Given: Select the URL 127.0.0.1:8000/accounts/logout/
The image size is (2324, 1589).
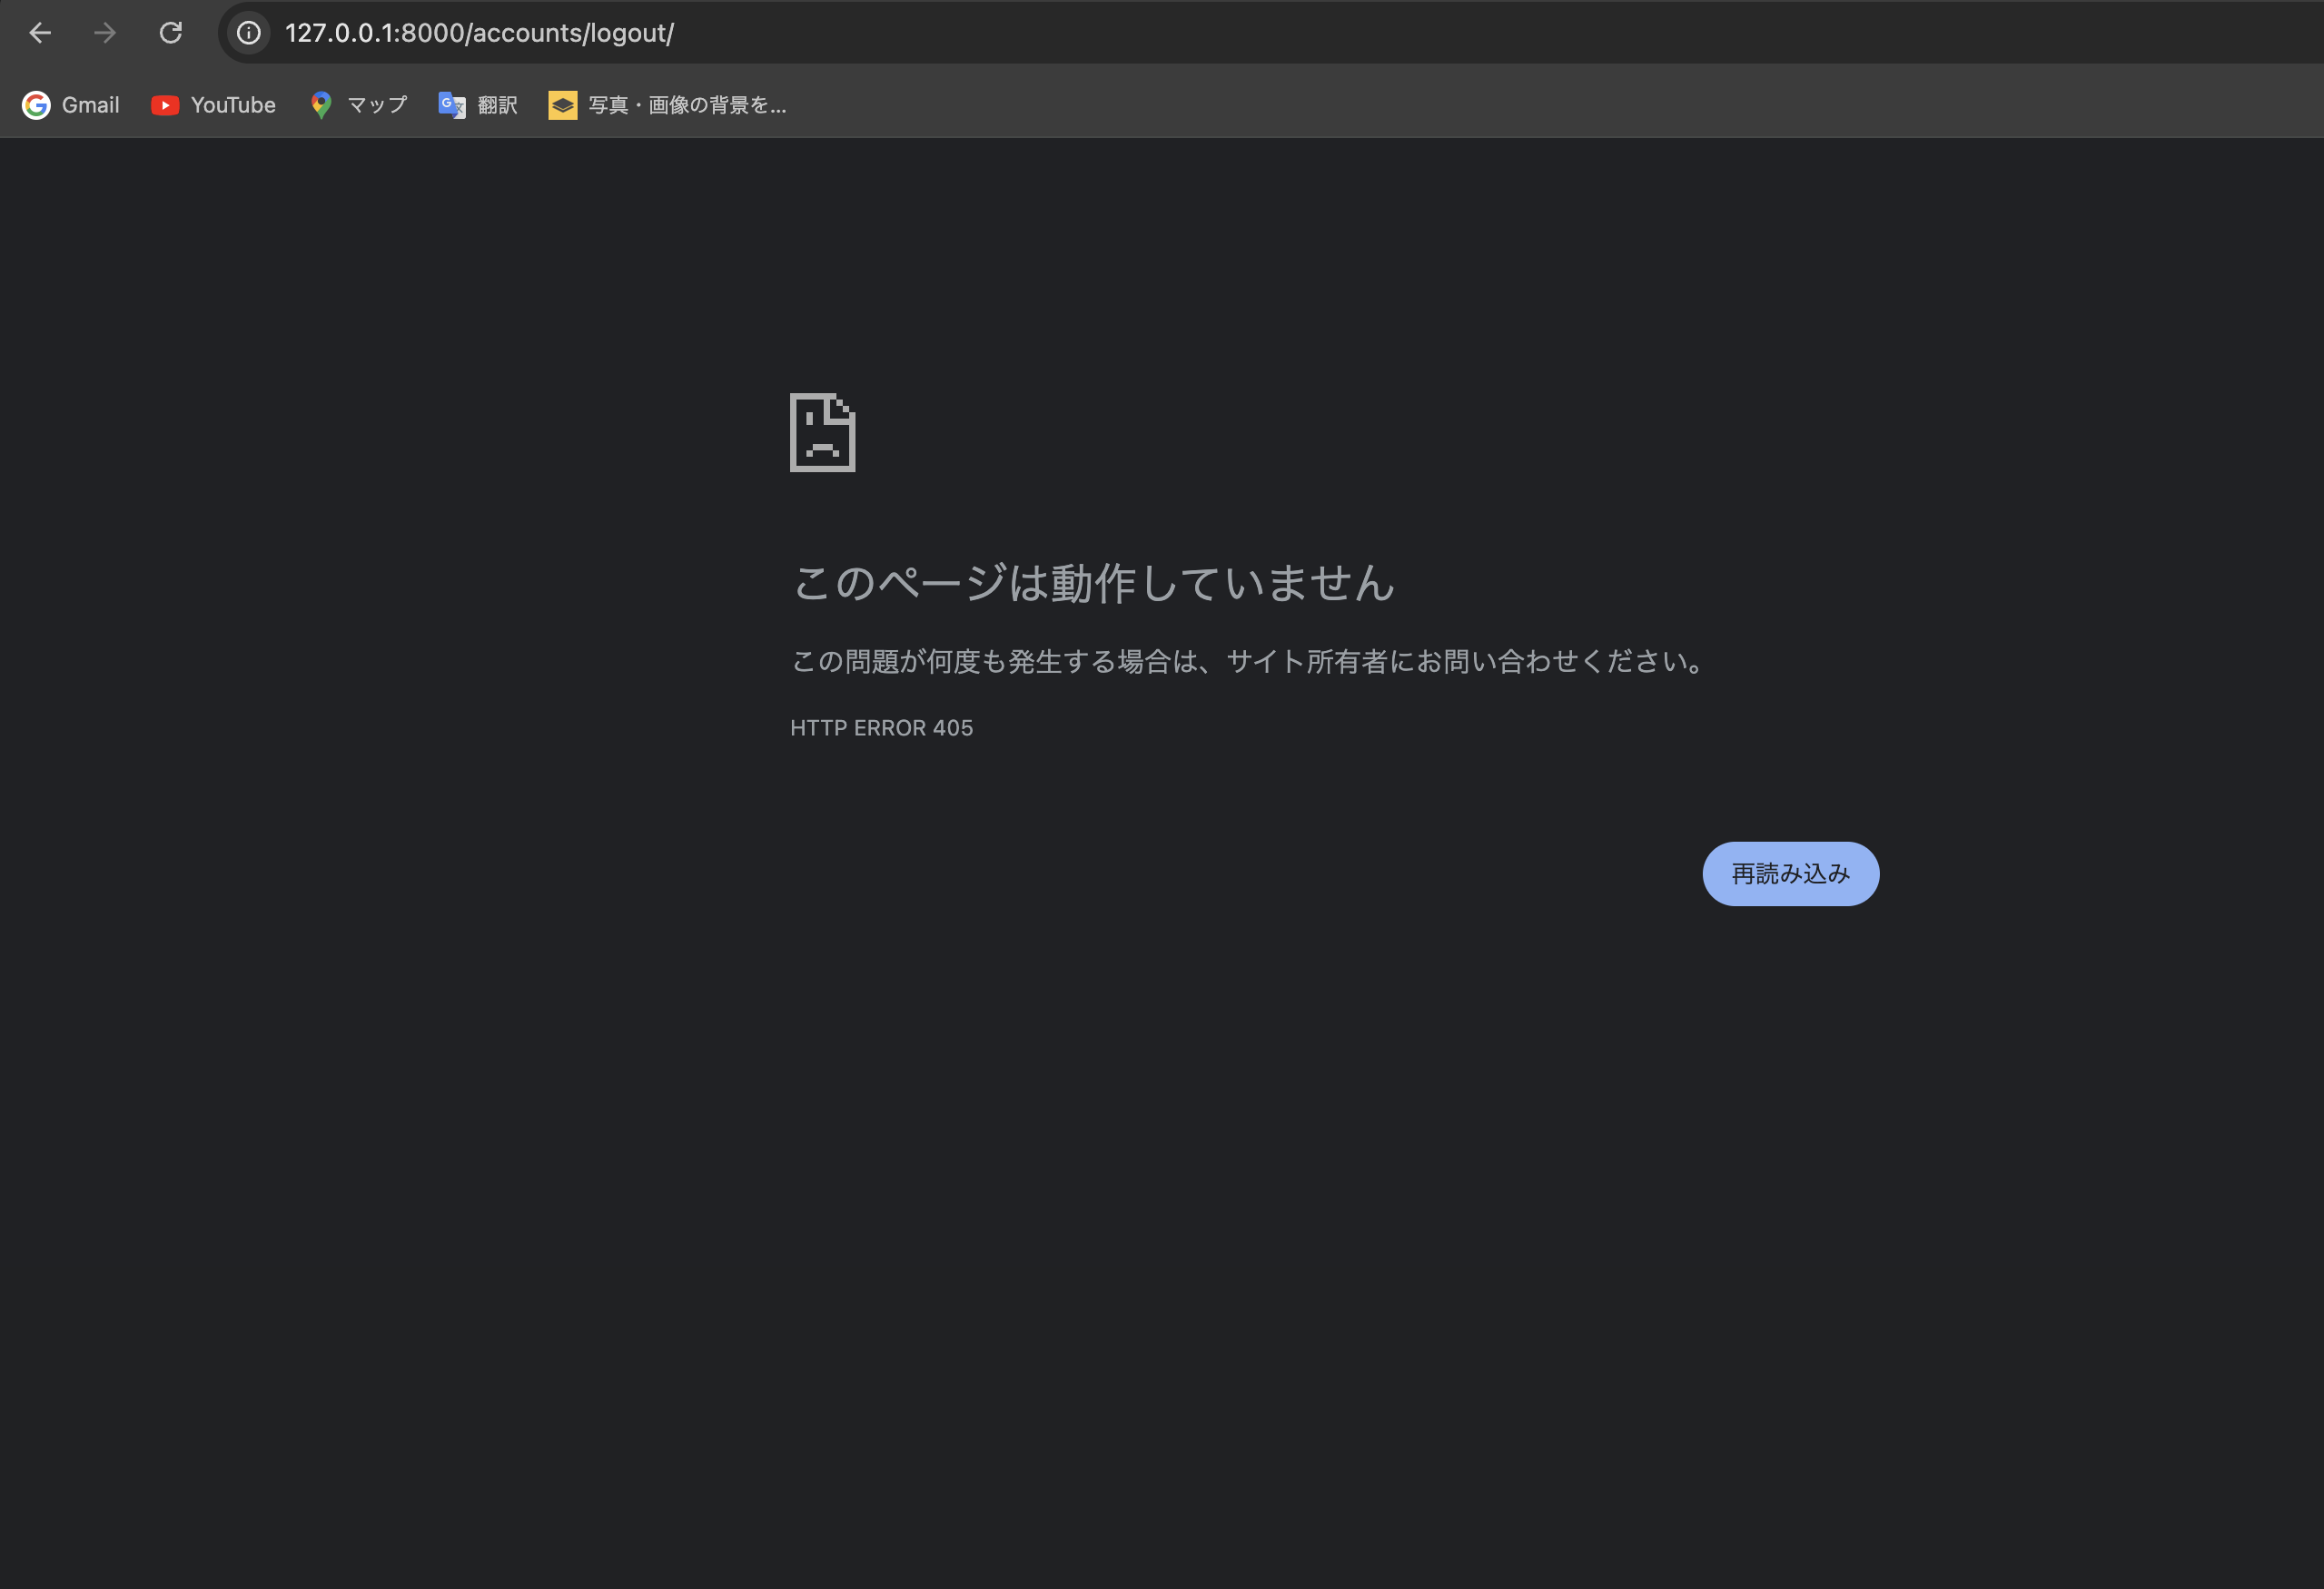Looking at the screenshot, I should point(478,32).
